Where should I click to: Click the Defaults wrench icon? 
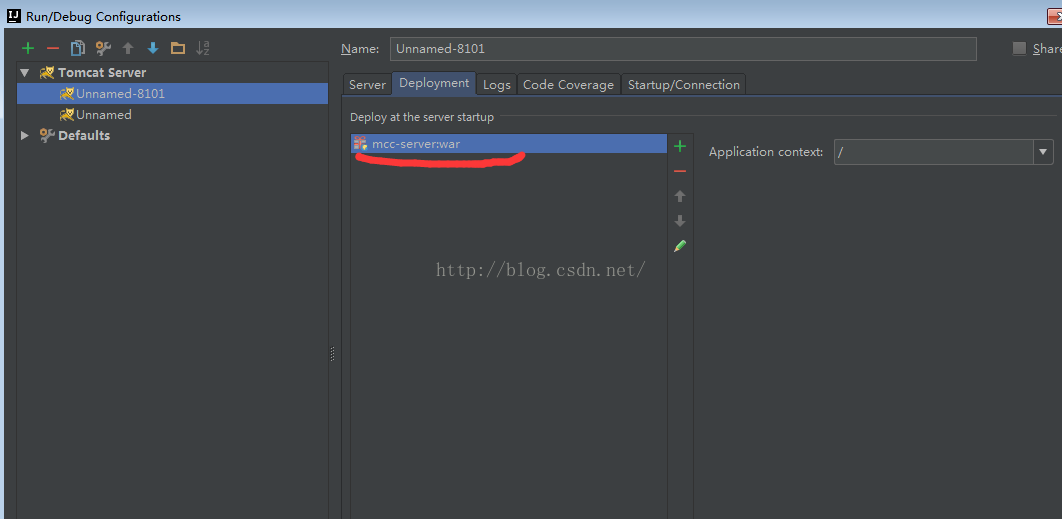[x=47, y=136]
